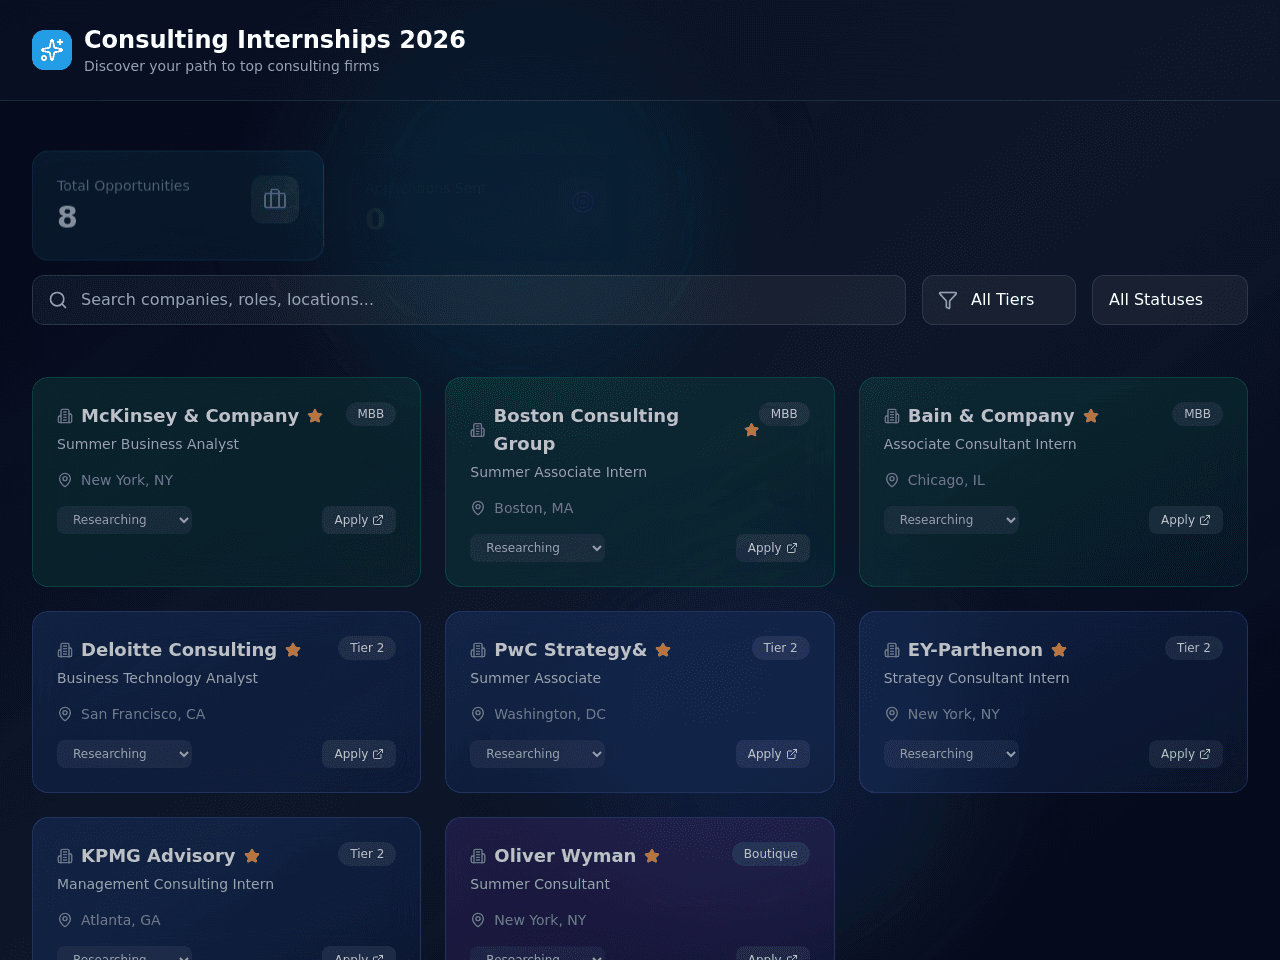1280x960 pixels.
Task: Click Apply on the Boston Consulting Group card
Action: click(x=772, y=548)
